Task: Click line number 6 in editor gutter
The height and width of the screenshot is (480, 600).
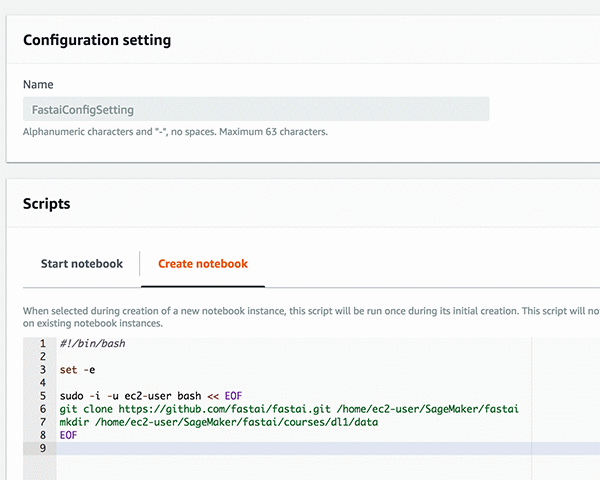Action: pyautogui.click(x=41, y=409)
